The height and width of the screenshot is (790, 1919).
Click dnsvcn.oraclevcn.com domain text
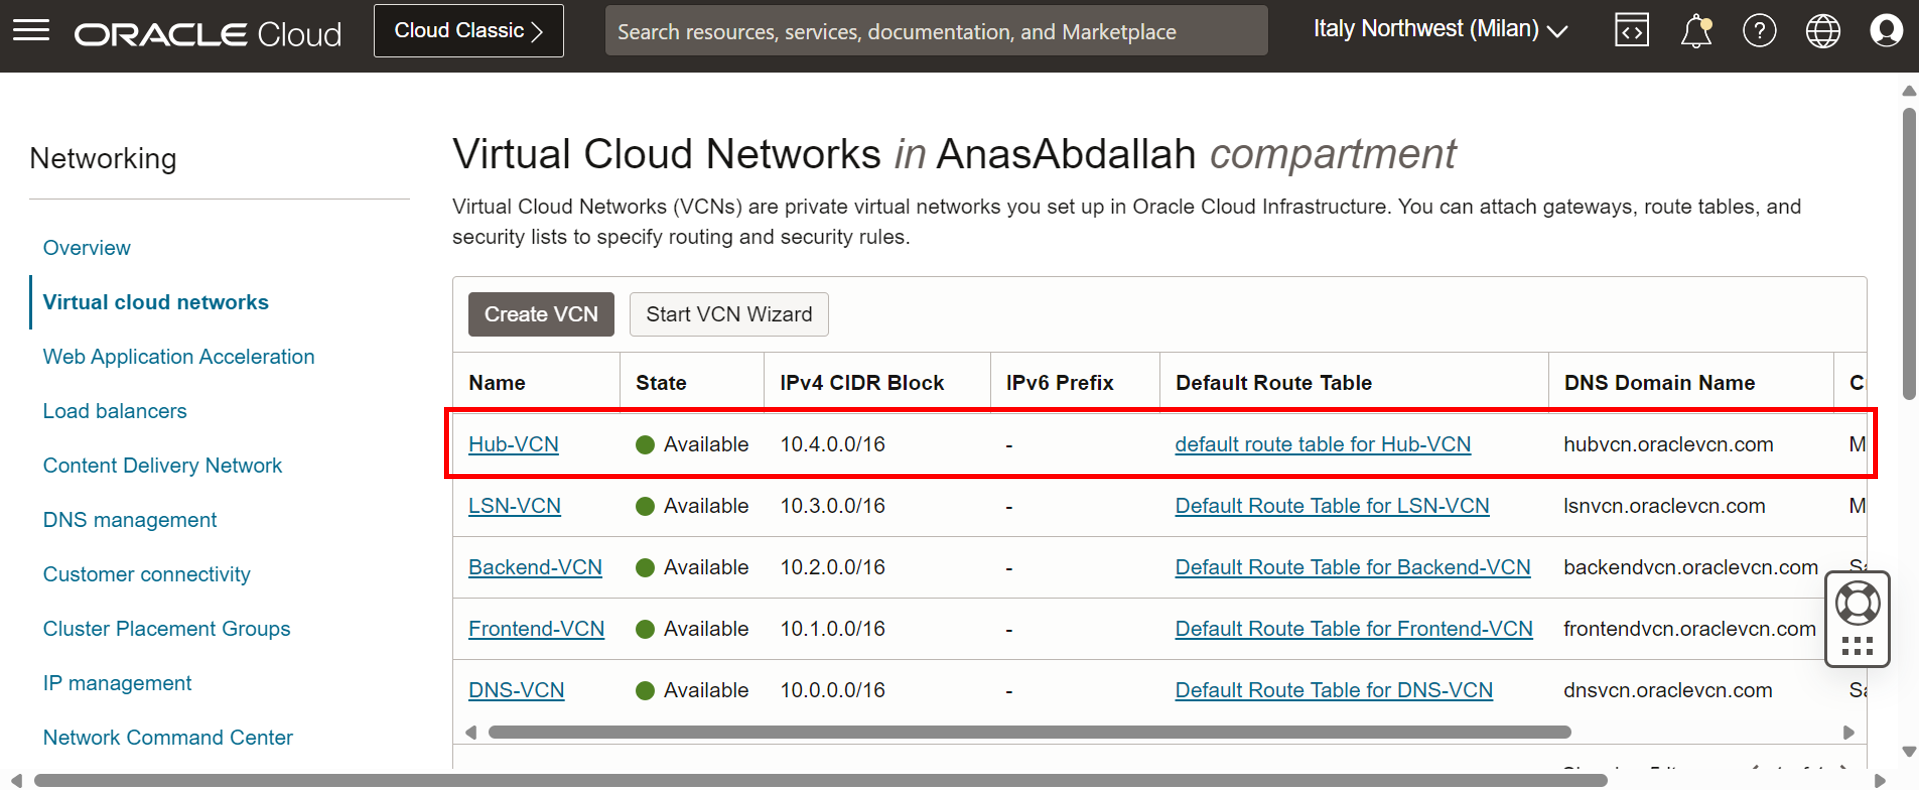[1668, 690]
